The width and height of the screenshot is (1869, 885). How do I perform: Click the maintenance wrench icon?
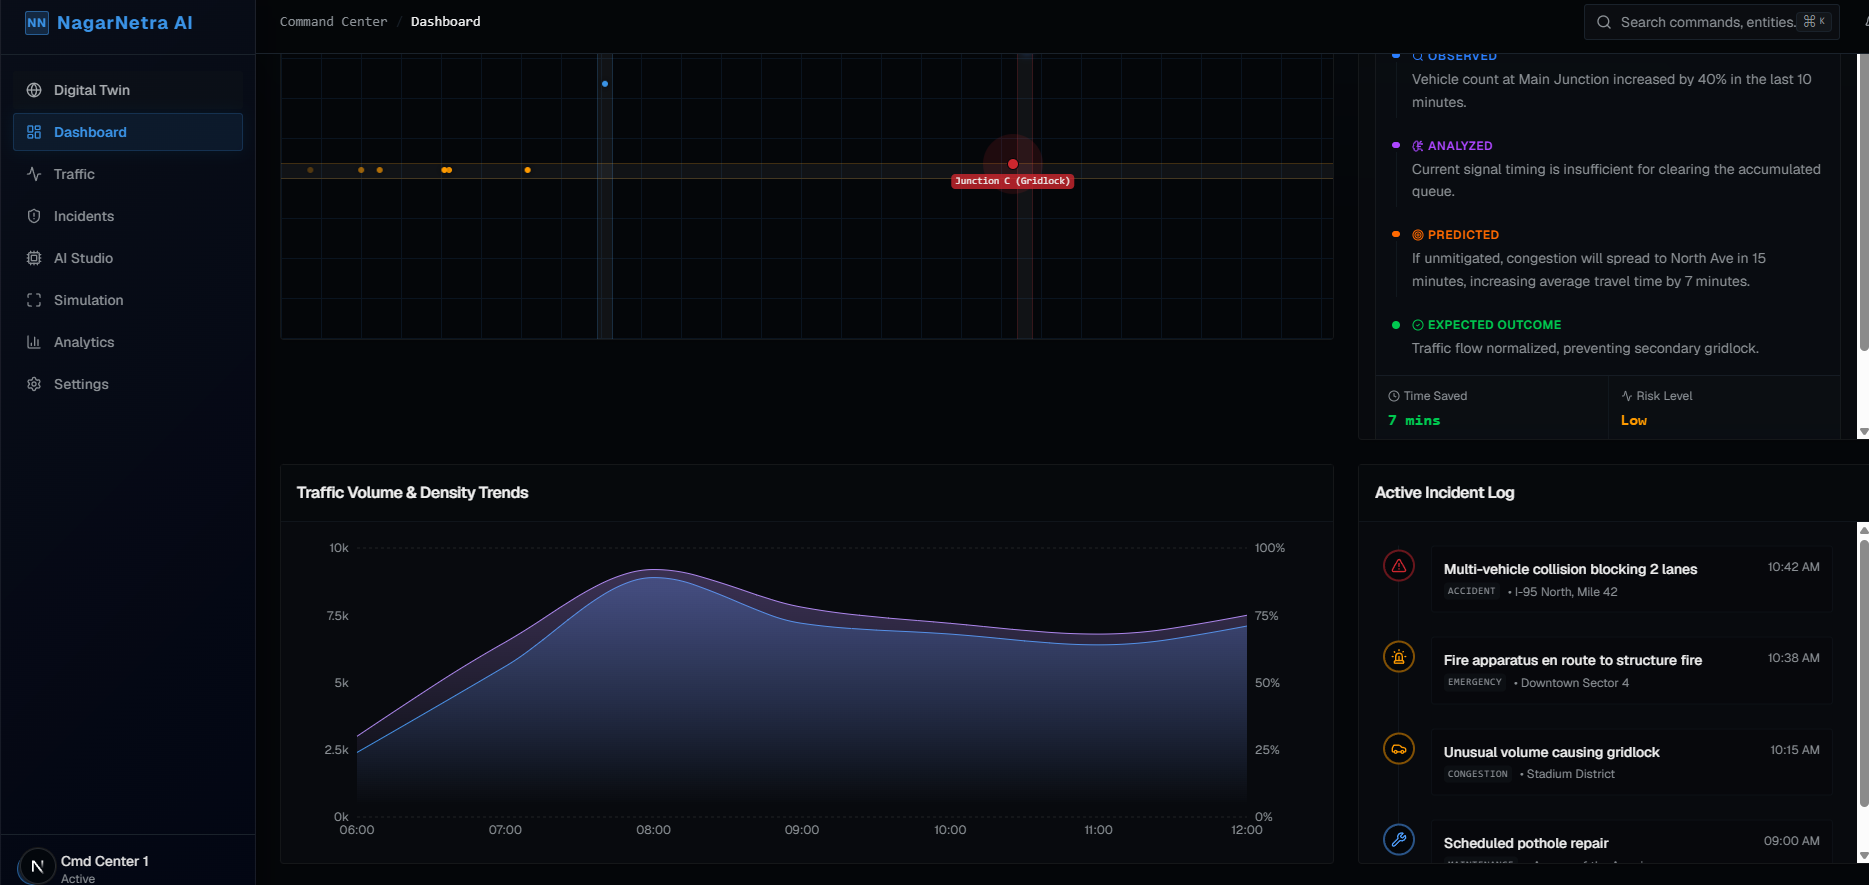1399,839
